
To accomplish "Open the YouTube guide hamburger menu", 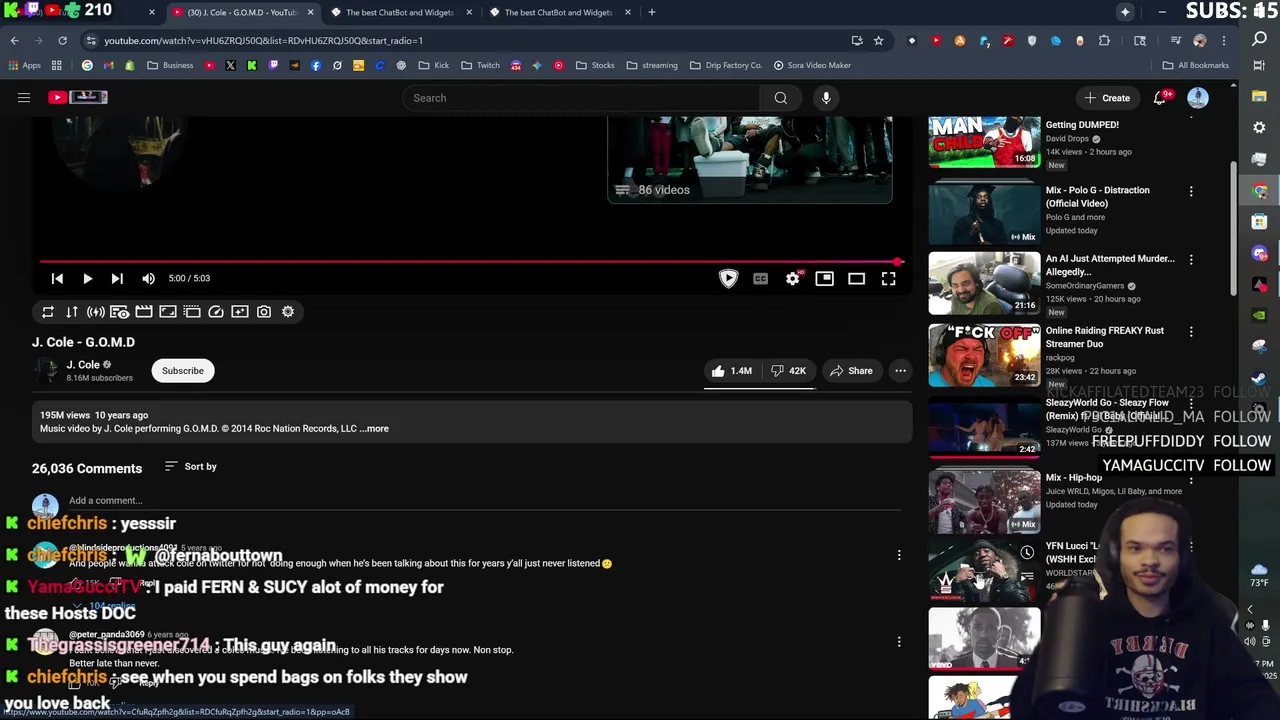I will point(24,98).
